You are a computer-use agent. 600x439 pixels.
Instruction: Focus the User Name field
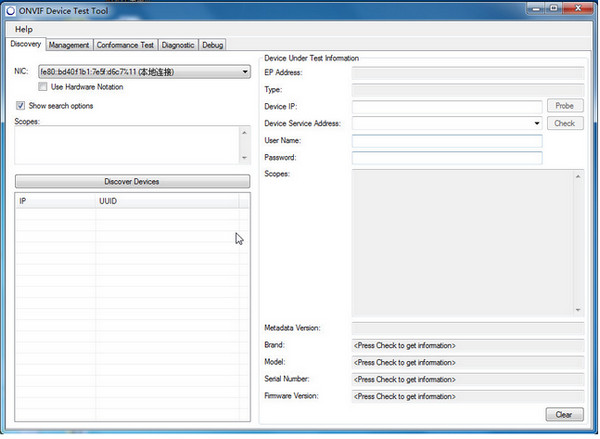tap(446, 141)
